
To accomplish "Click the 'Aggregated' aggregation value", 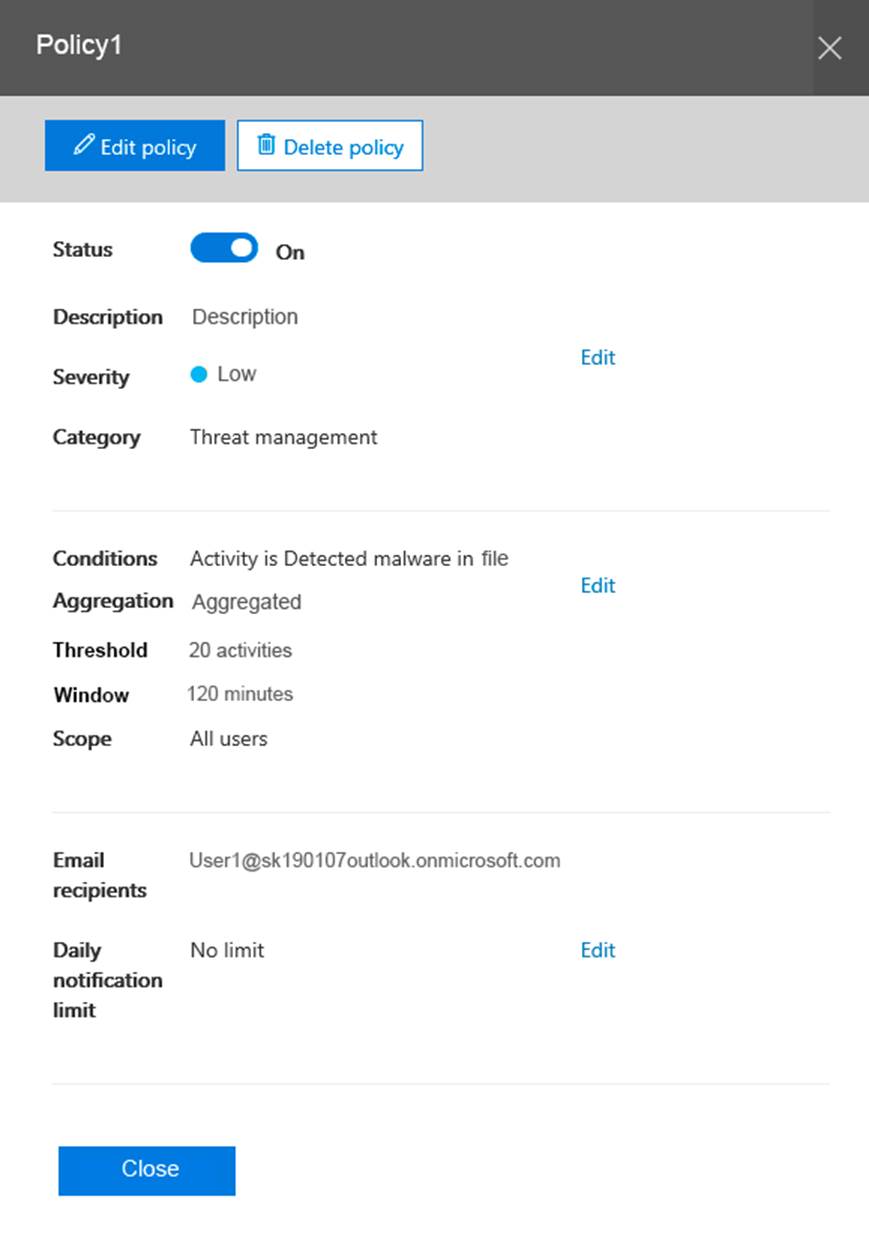I will [246, 602].
